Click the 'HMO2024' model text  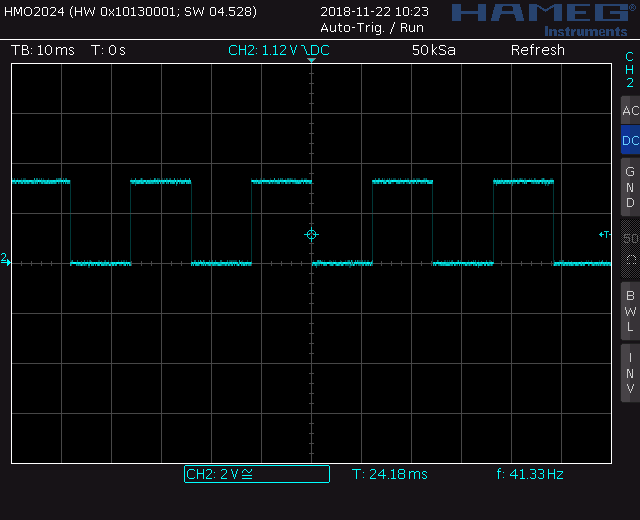point(34,11)
